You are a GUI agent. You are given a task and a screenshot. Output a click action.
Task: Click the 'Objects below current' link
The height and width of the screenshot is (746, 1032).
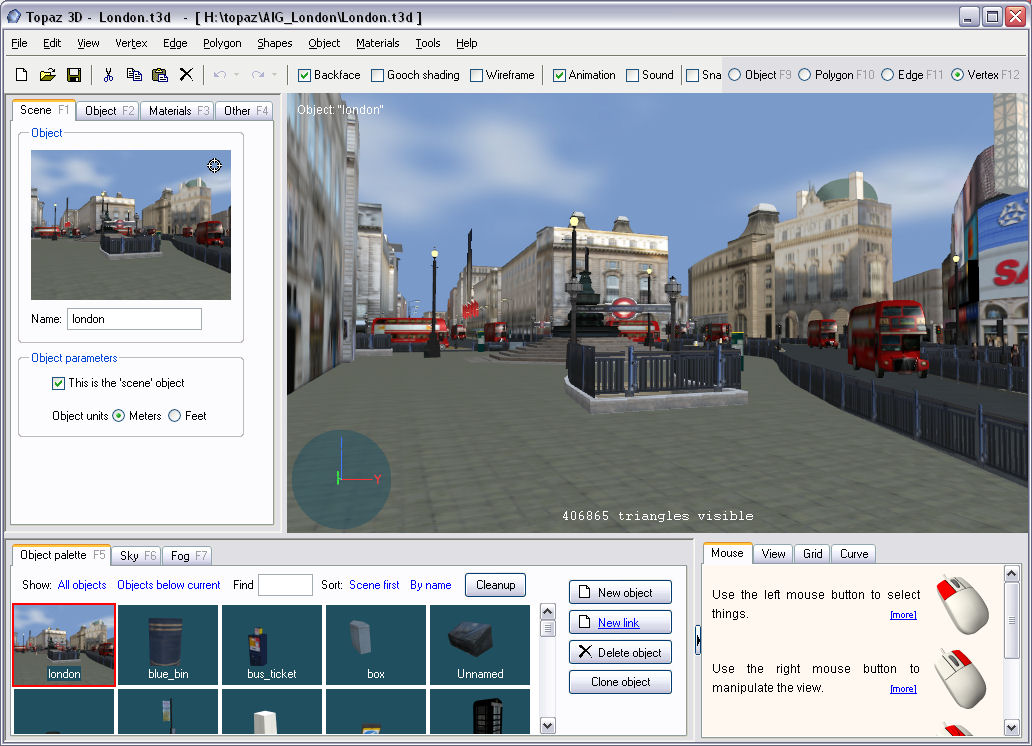(168, 585)
